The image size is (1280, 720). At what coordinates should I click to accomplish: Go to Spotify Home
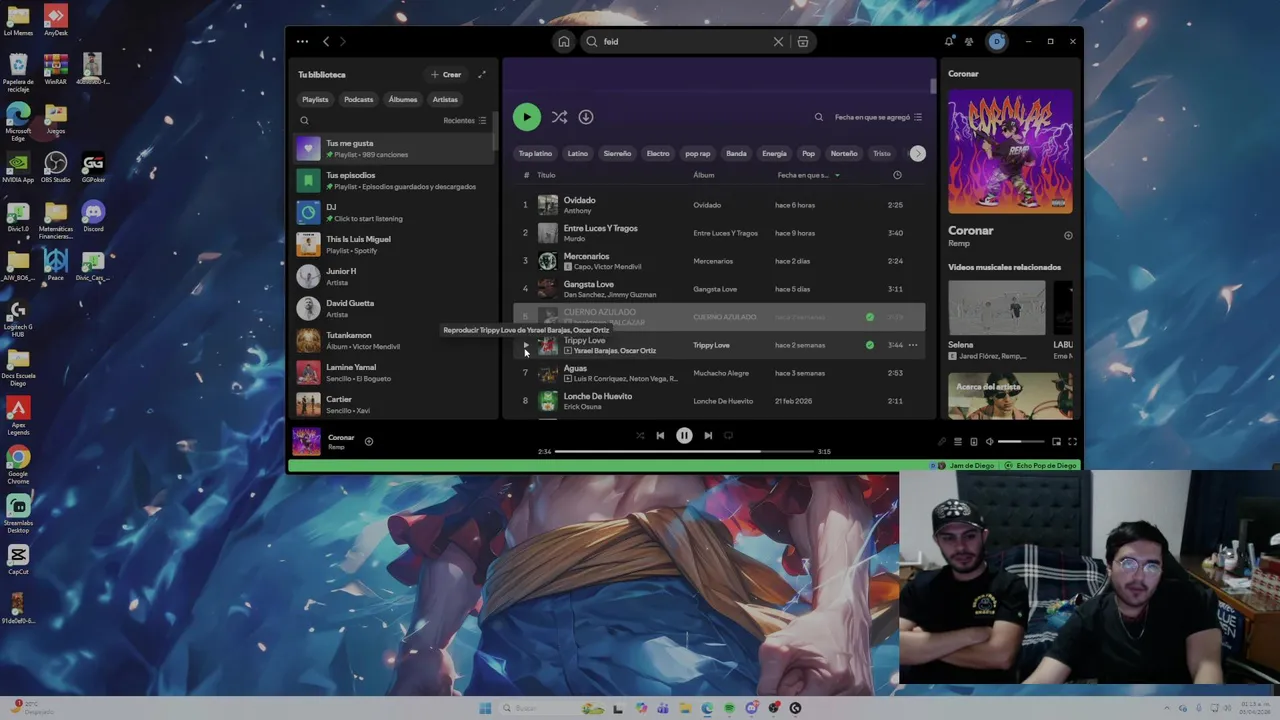[x=564, y=42]
